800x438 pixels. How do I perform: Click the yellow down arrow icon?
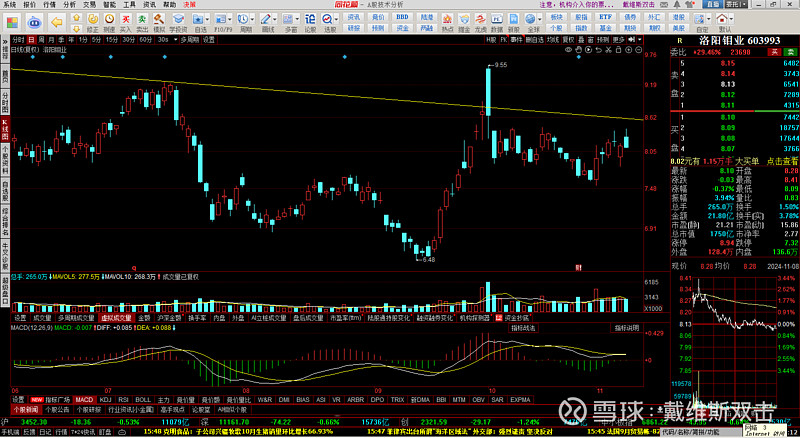(77, 28)
